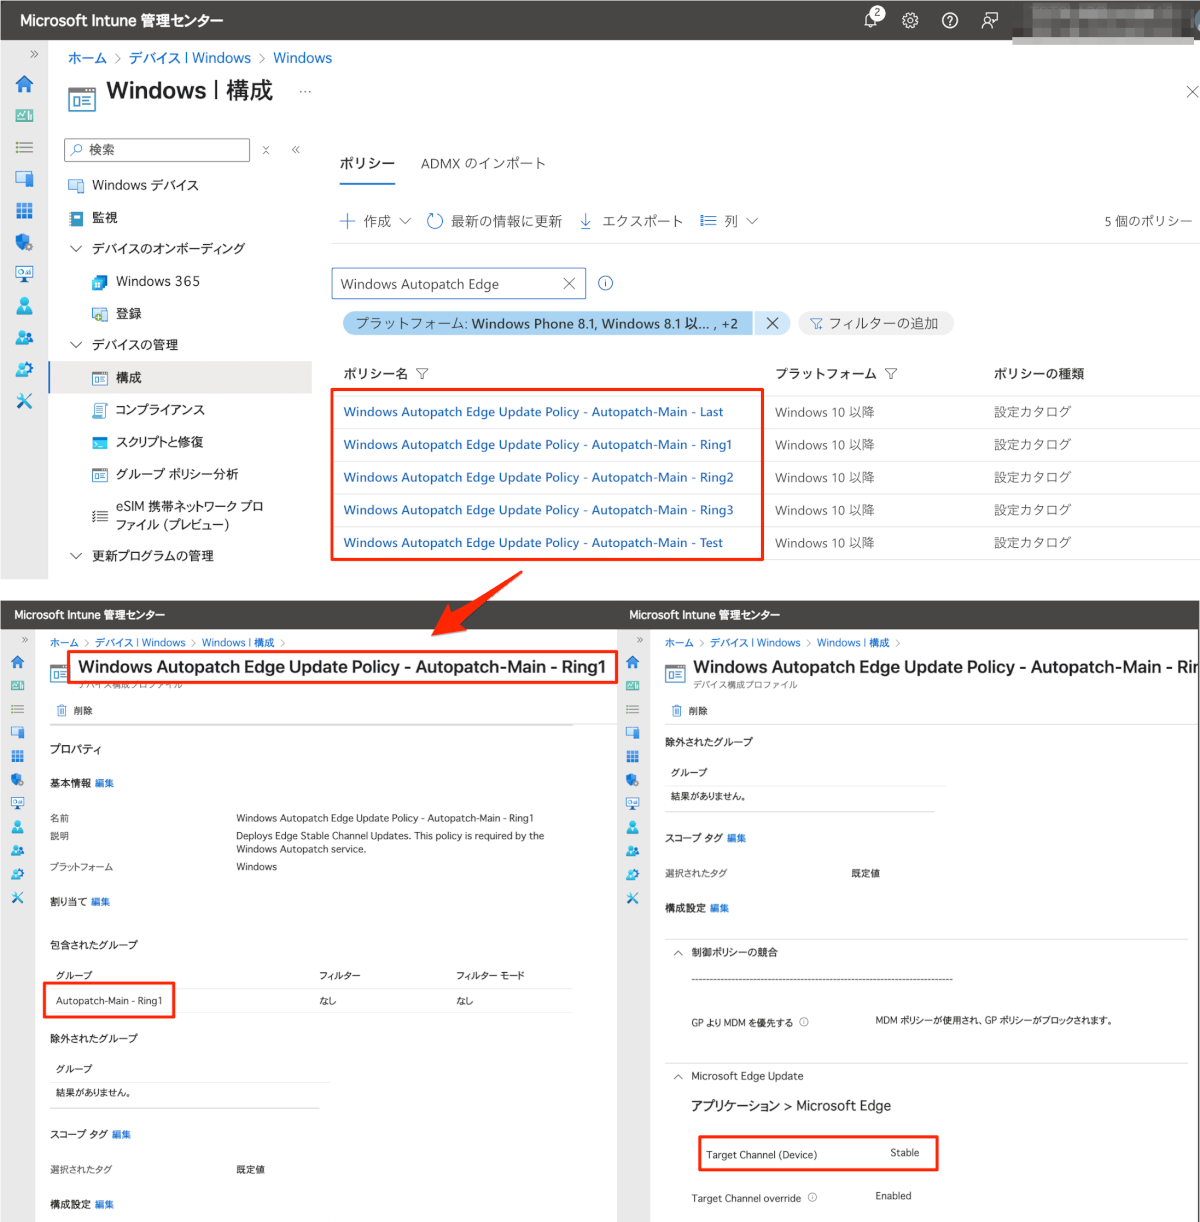
Task: Collapse the 制御ポリシーの競合 section
Action: [678, 953]
